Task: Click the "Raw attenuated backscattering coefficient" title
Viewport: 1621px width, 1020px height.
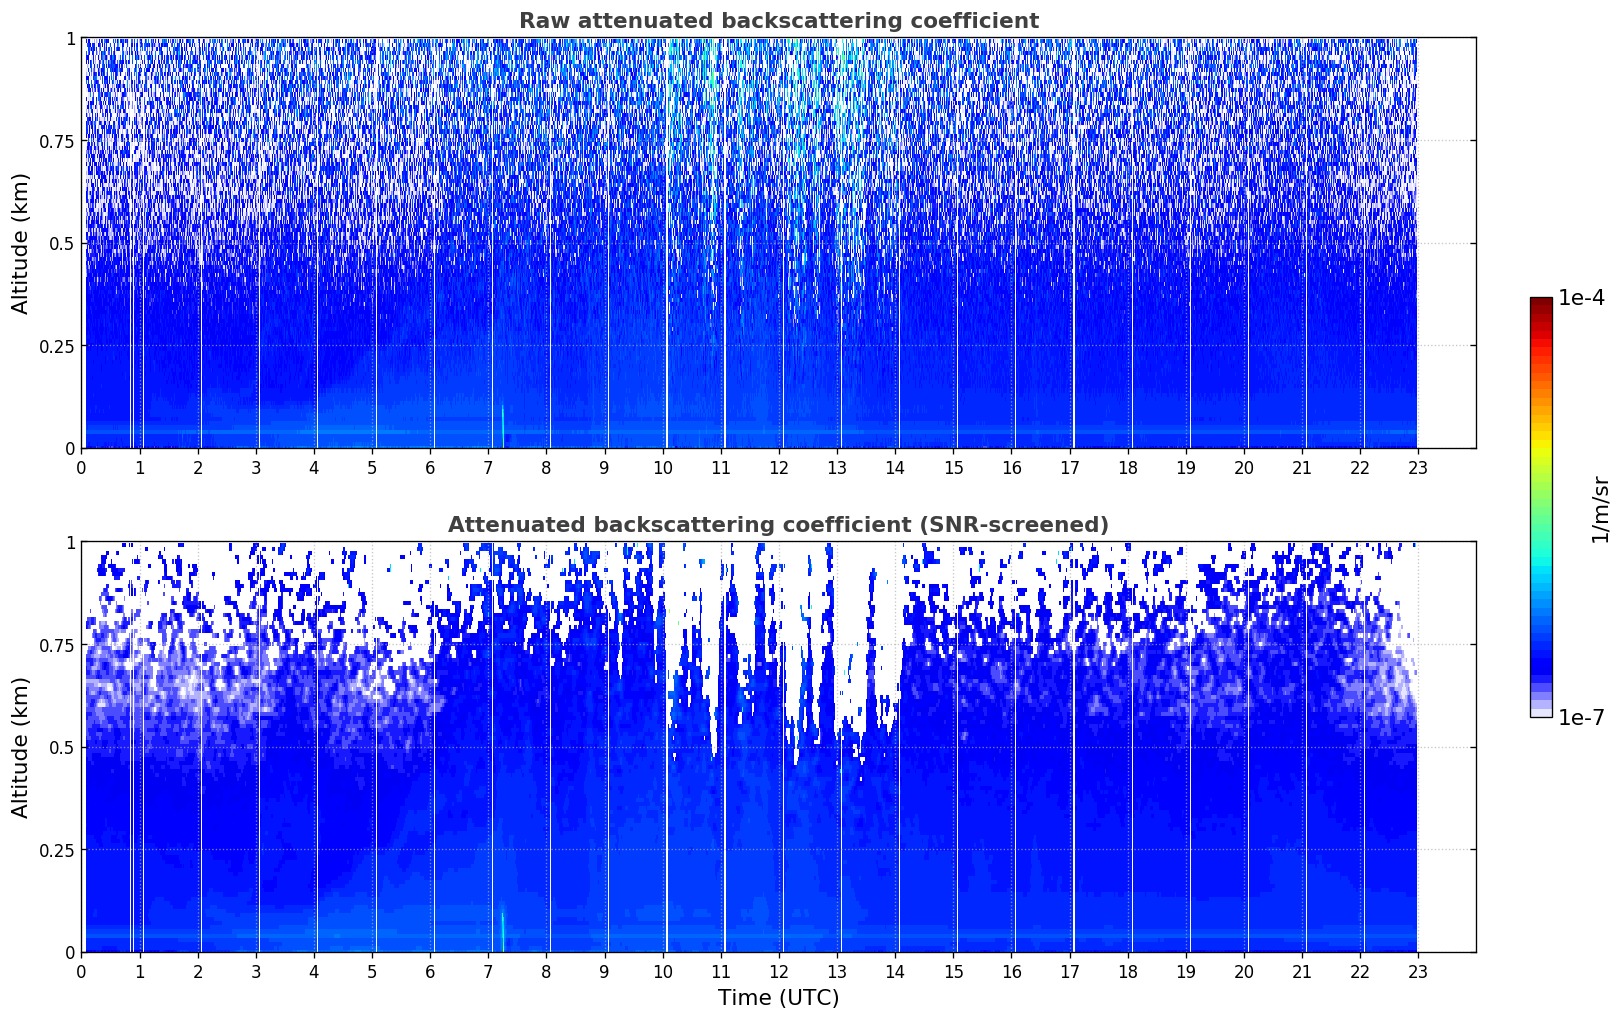Action: (x=778, y=21)
